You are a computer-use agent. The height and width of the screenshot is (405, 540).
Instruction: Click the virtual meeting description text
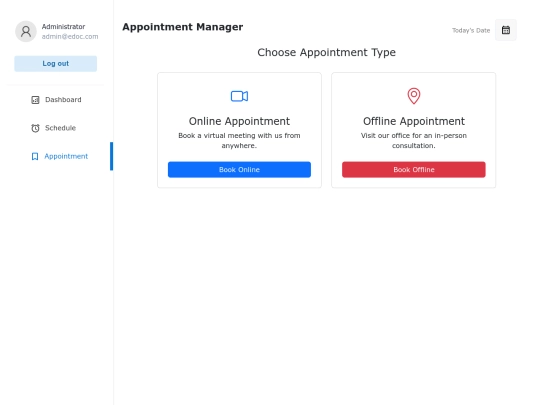coord(239,141)
